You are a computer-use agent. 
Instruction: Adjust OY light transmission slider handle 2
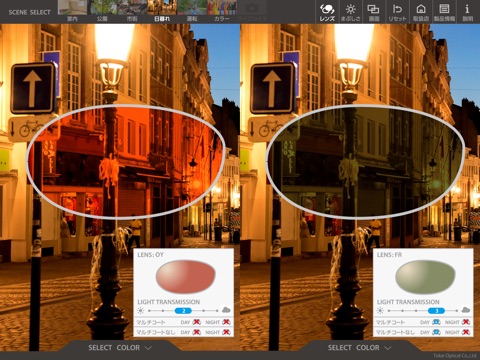pyautogui.click(x=183, y=311)
